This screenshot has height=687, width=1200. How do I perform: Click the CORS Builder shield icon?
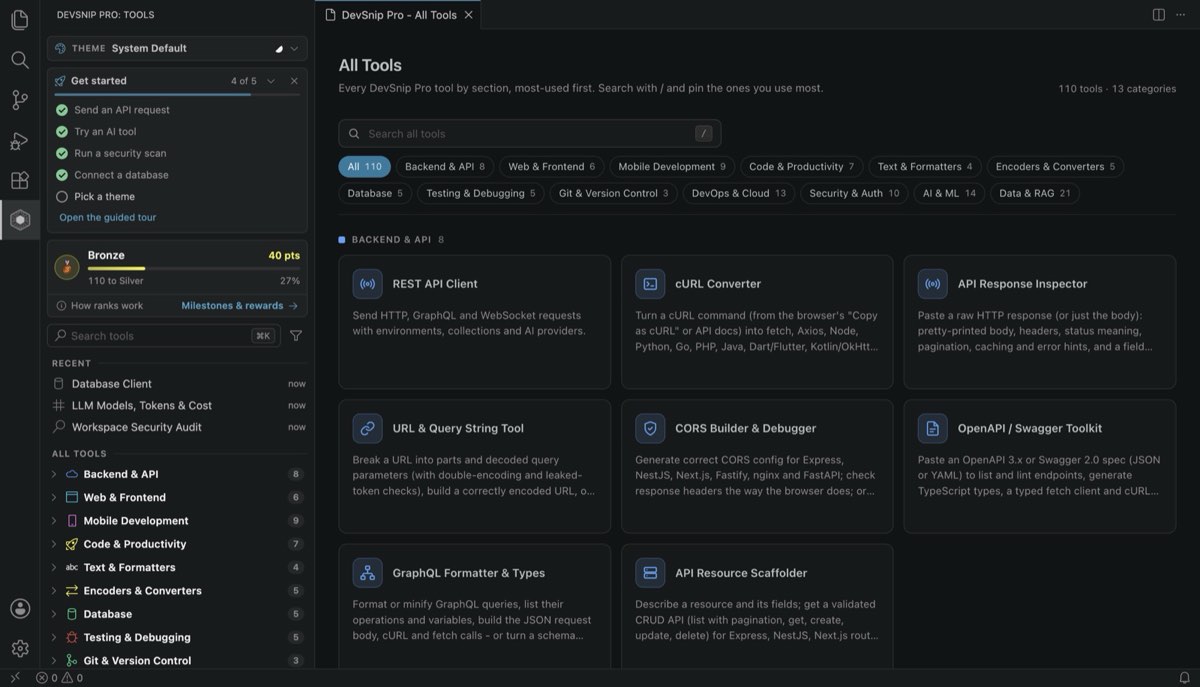coord(650,428)
